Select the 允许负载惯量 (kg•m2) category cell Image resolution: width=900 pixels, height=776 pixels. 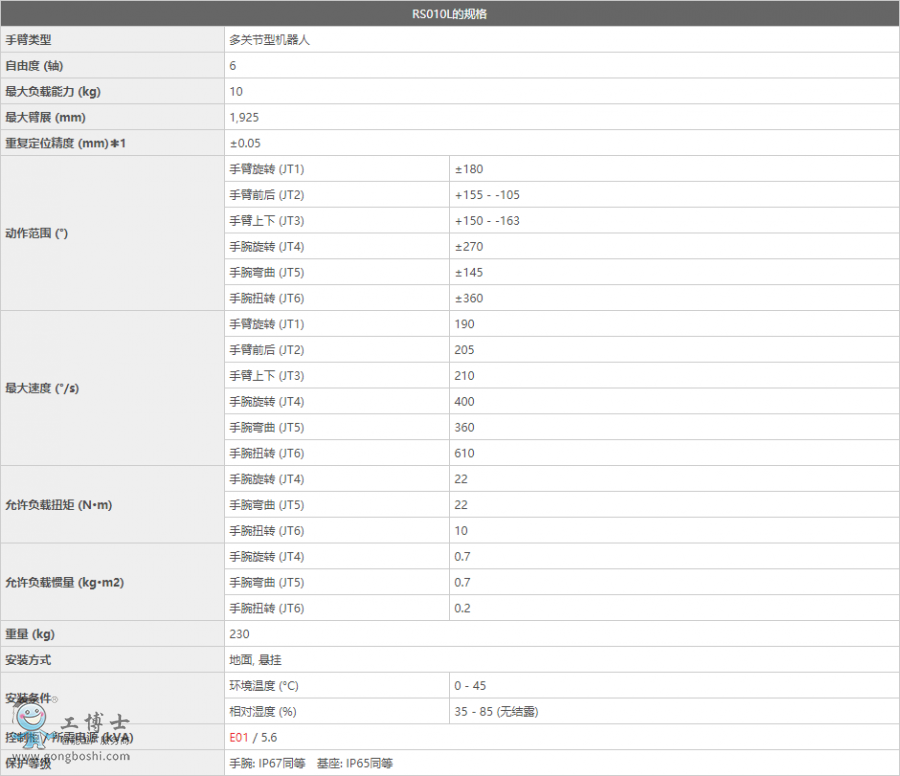[64, 582]
